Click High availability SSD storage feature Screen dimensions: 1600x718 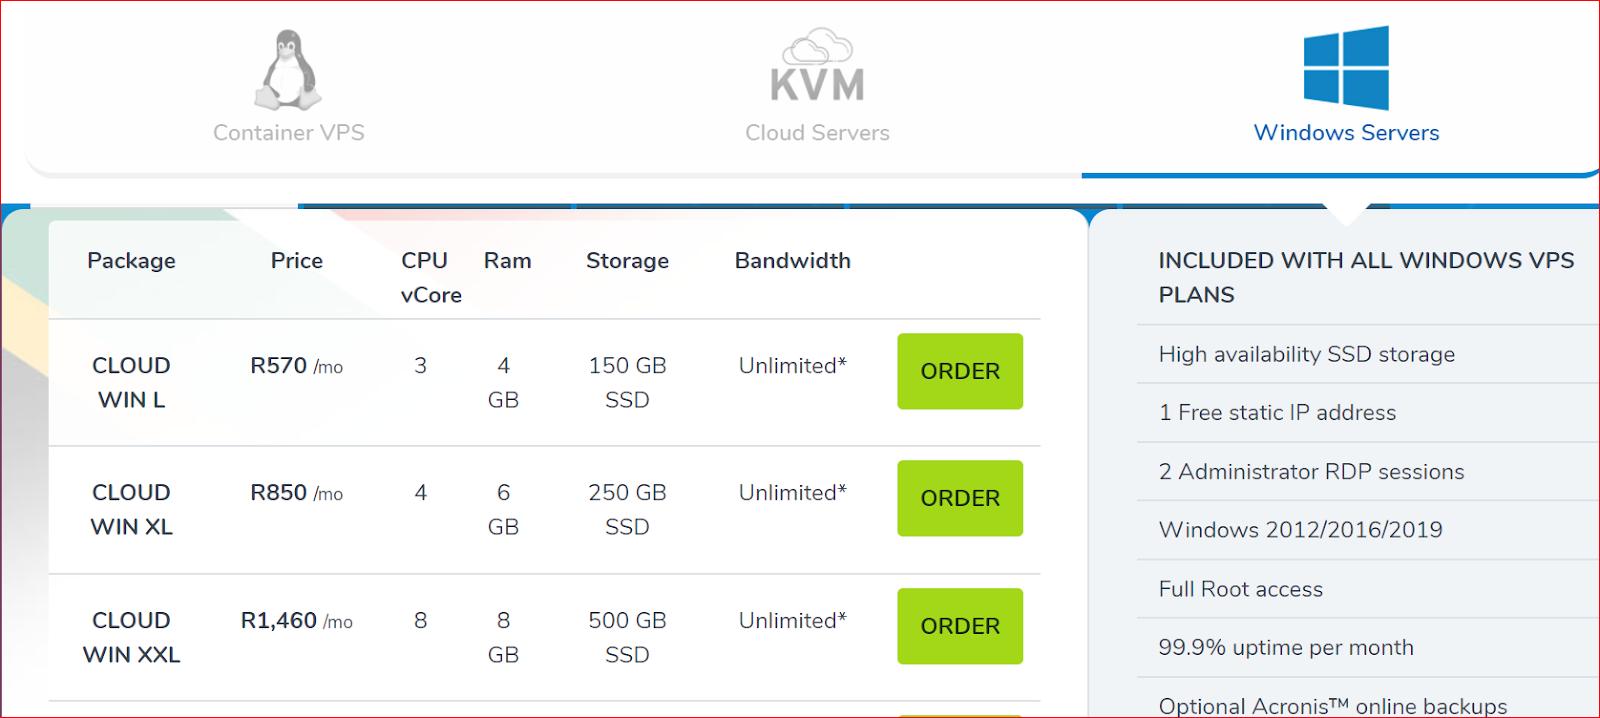tap(1307, 354)
